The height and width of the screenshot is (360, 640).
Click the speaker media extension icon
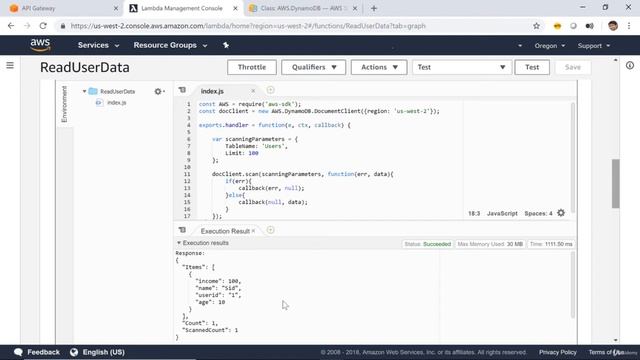point(589,26)
